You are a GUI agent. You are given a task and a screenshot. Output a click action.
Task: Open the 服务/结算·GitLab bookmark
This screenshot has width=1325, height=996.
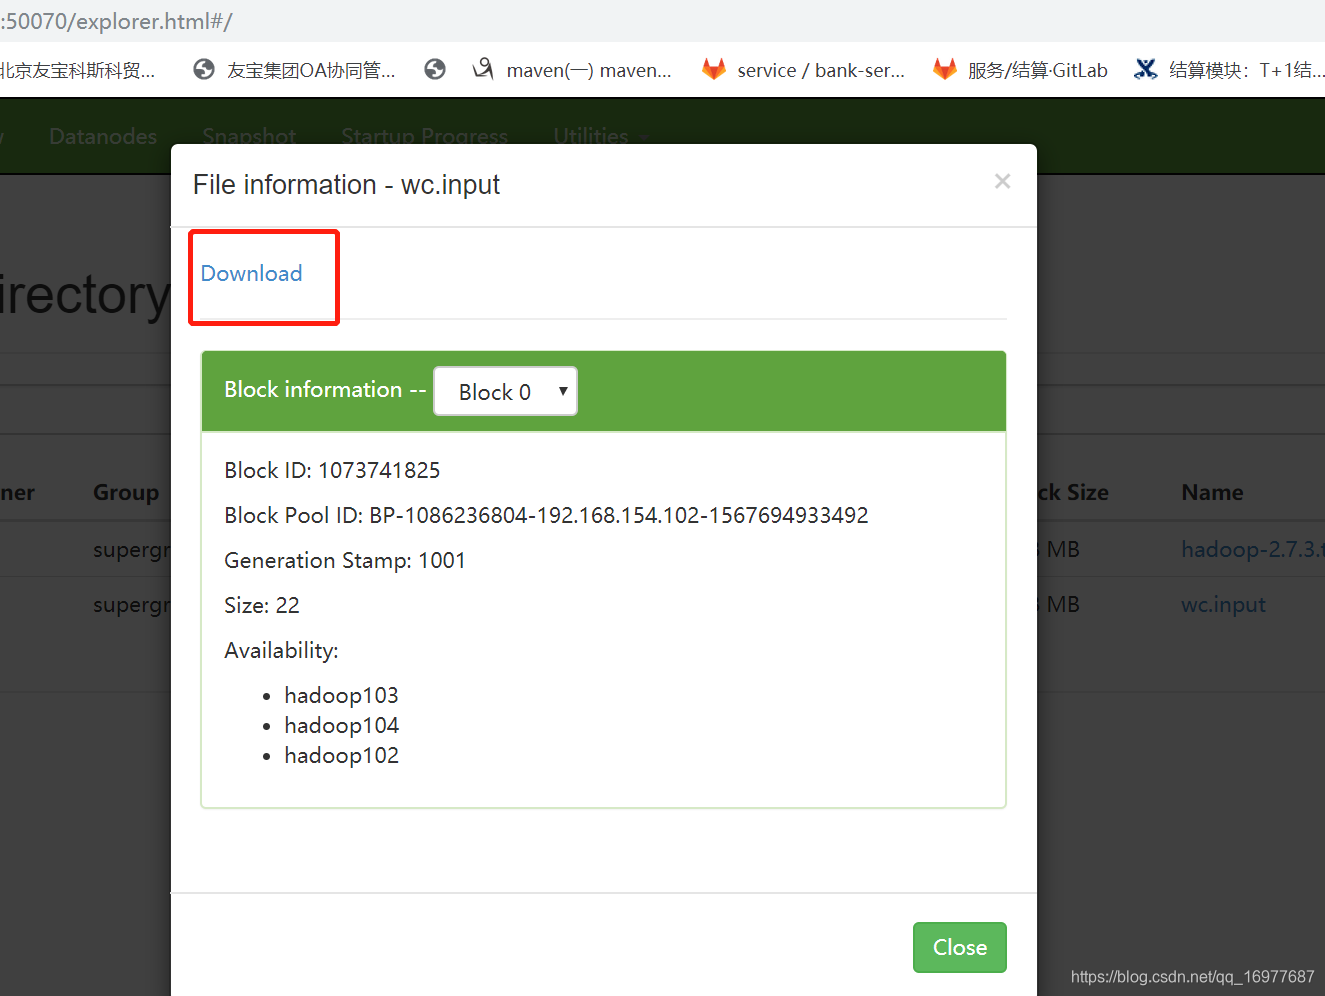[x=1038, y=70]
